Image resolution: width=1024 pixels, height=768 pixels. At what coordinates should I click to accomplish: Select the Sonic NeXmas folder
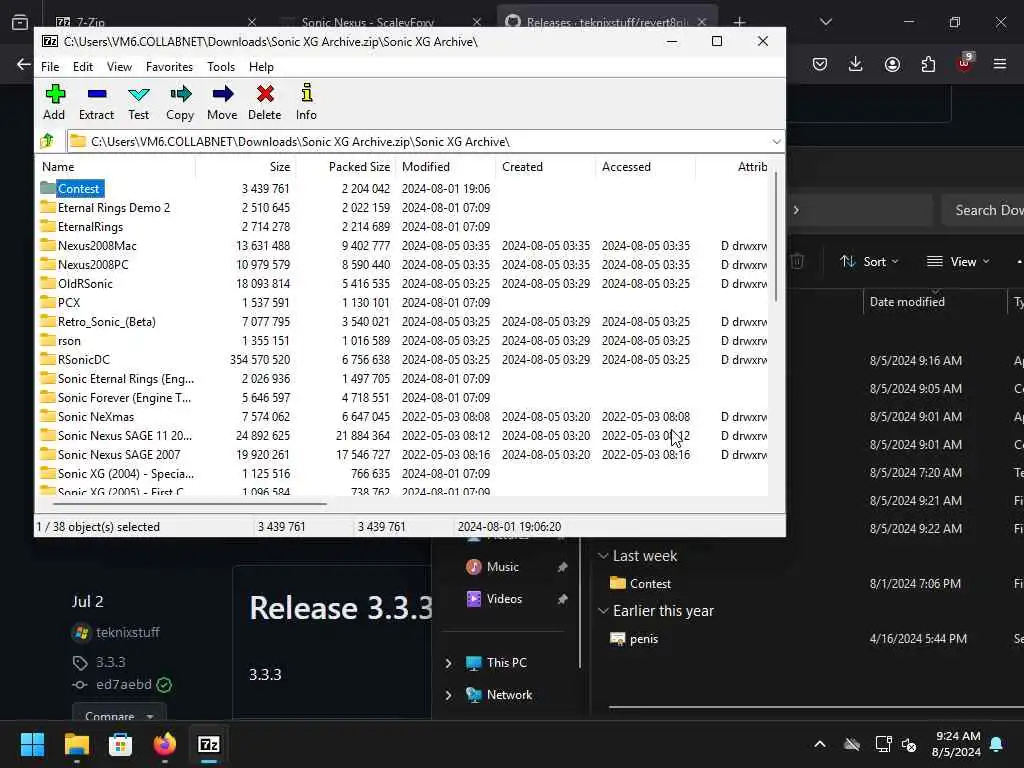(95, 417)
